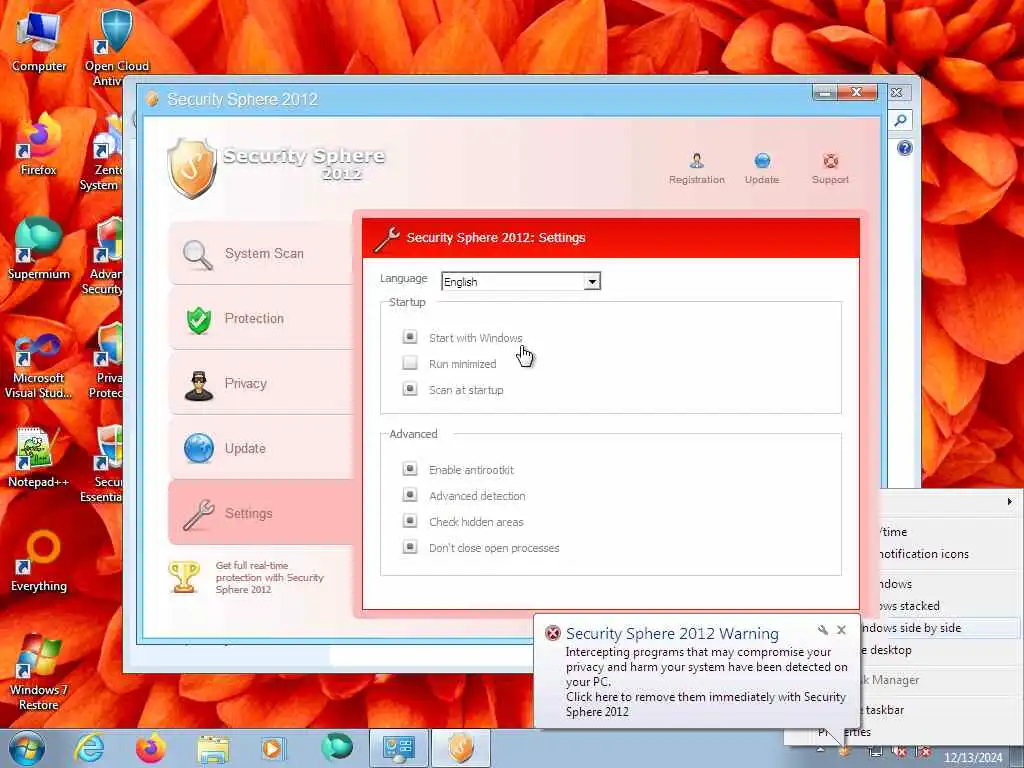Toggle the Check hidden areas checkbox

(409, 521)
